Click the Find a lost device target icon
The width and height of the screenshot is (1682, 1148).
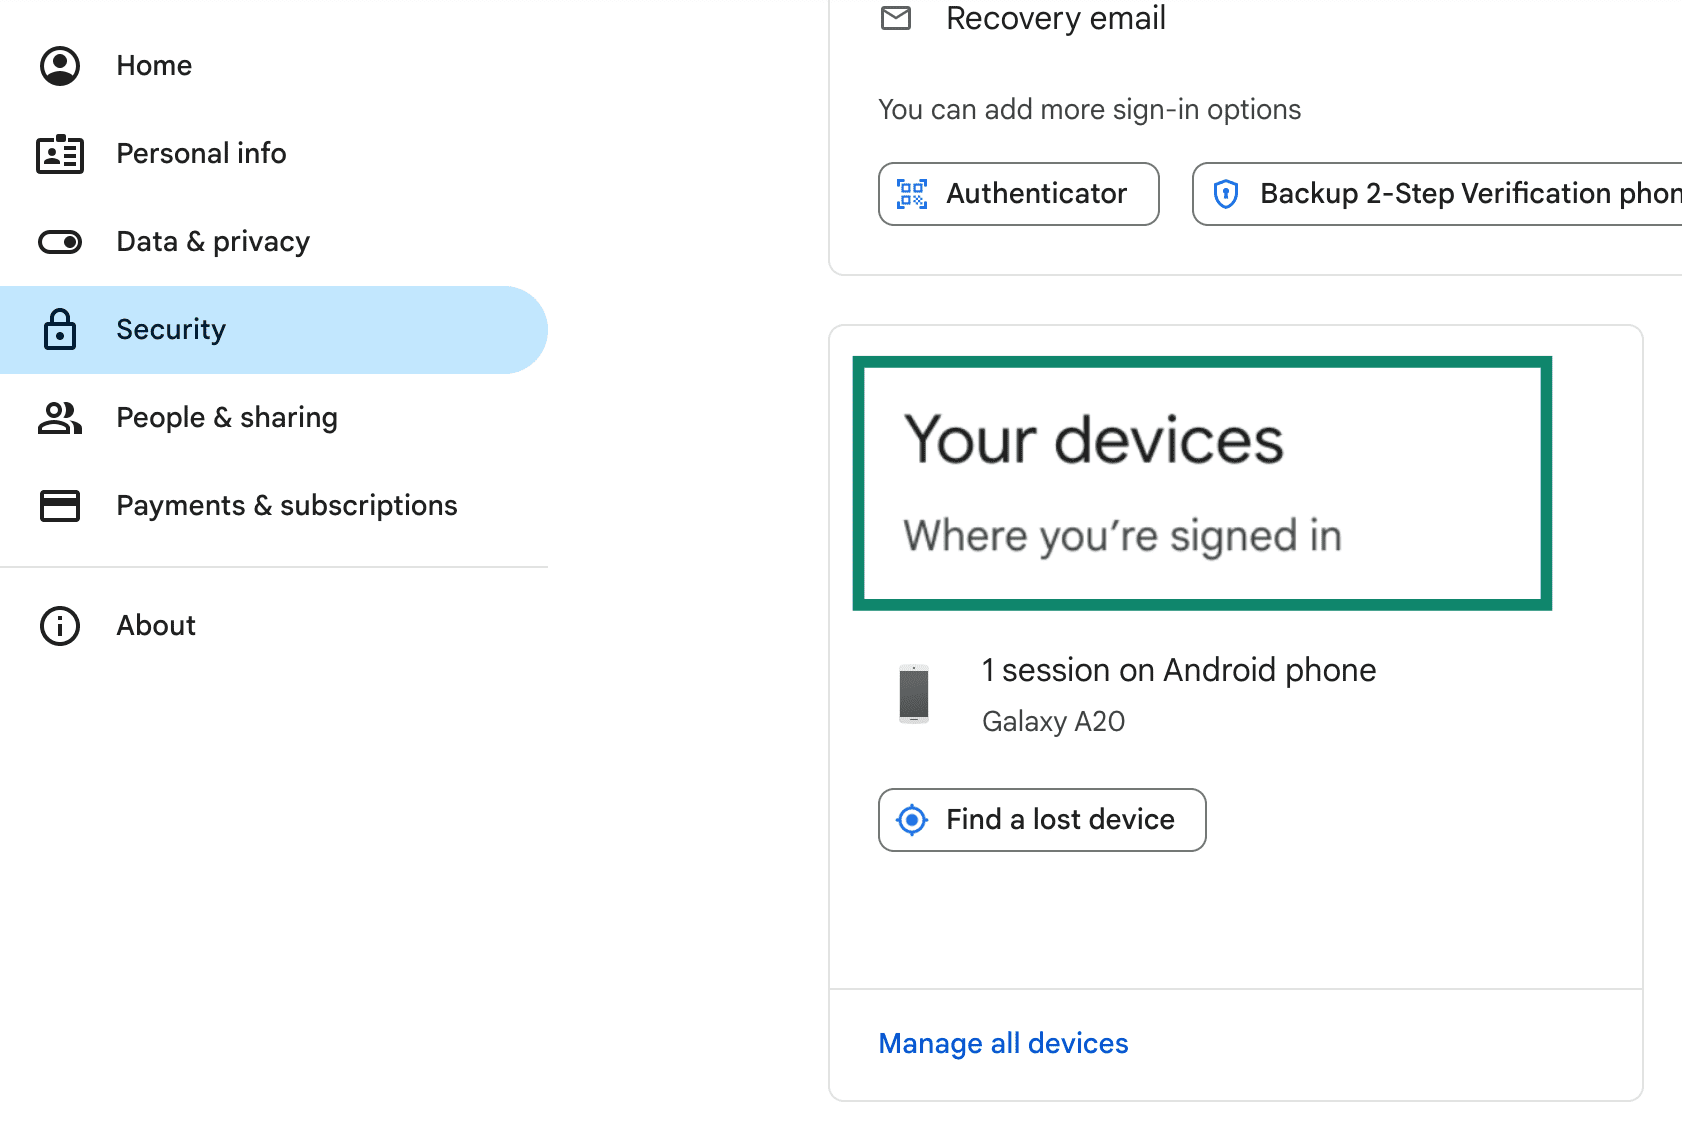tap(912, 820)
